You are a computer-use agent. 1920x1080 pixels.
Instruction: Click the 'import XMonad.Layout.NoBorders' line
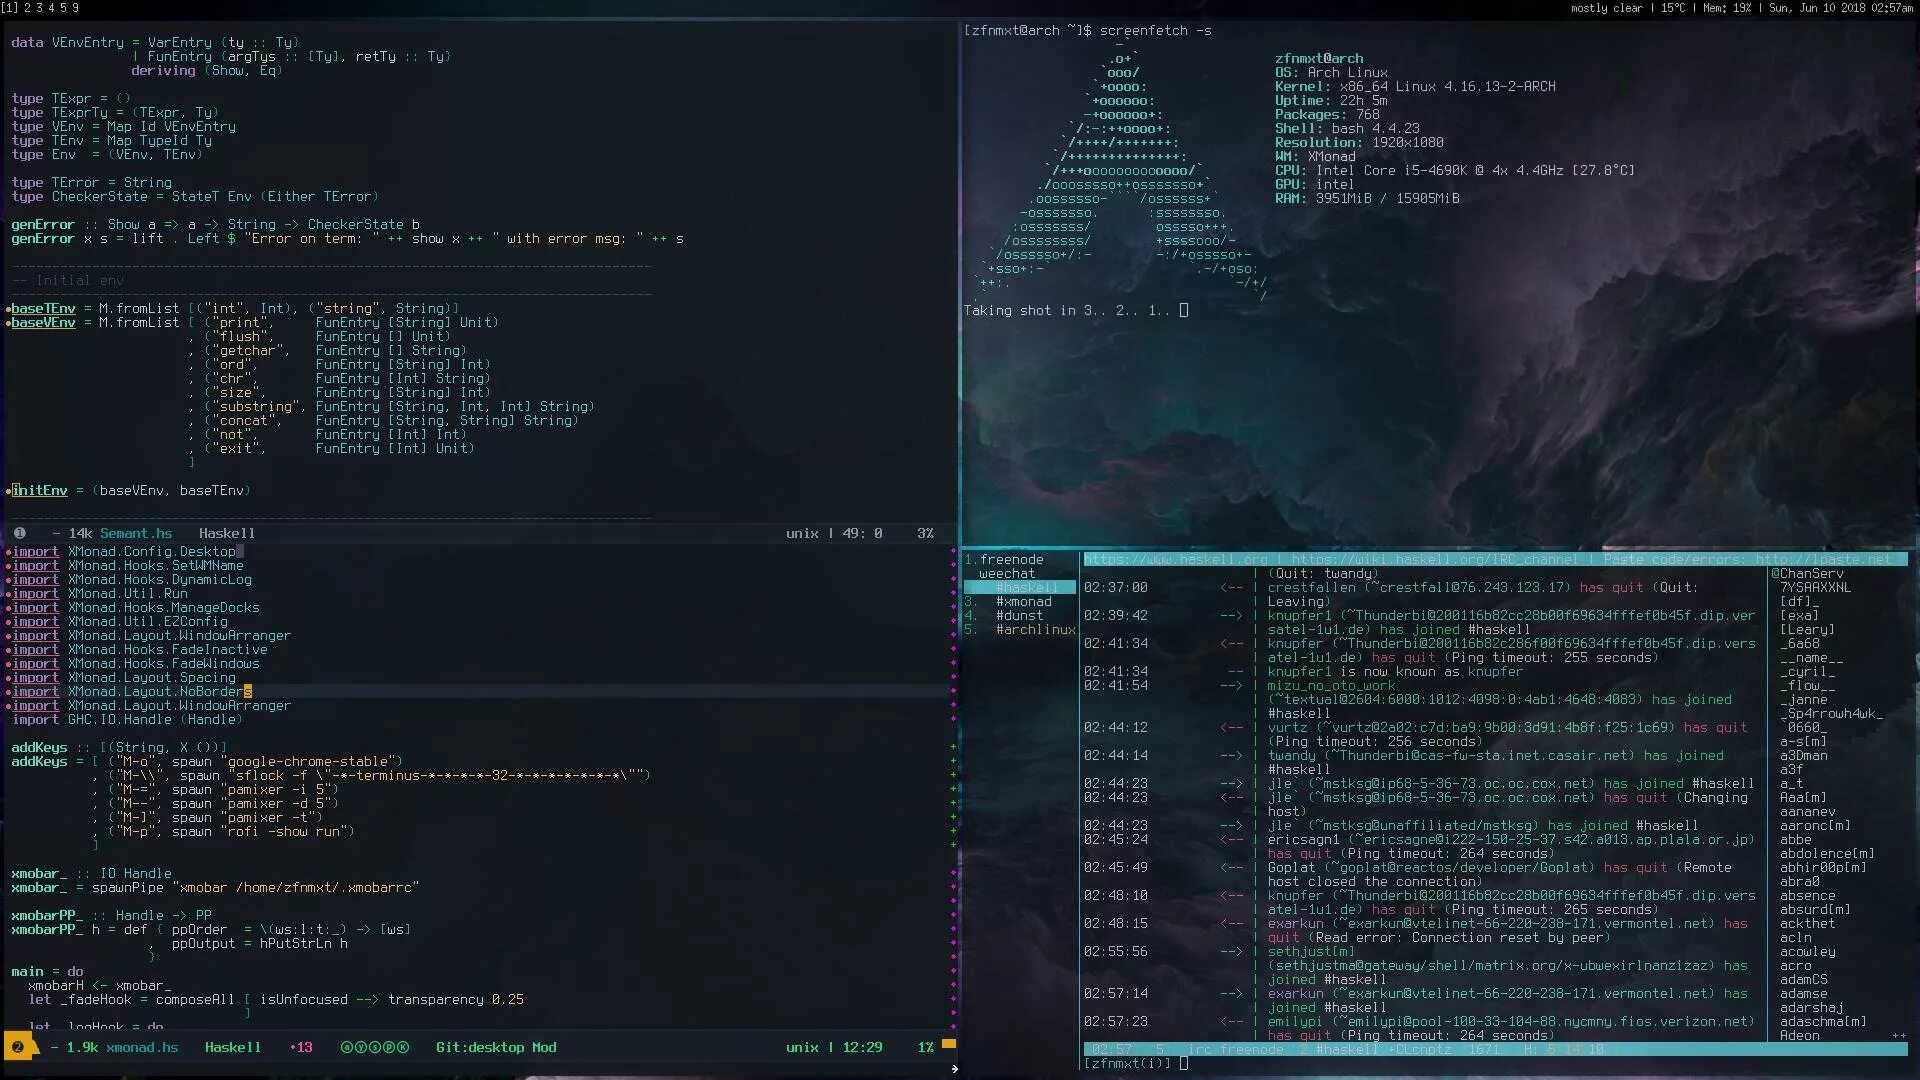click(132, 692)
